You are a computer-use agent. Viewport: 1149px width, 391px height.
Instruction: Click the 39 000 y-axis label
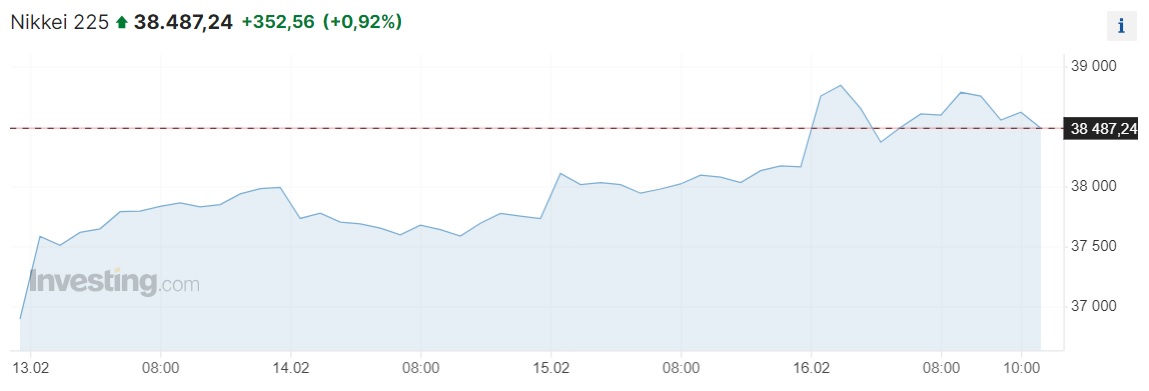coord(1093,67)
